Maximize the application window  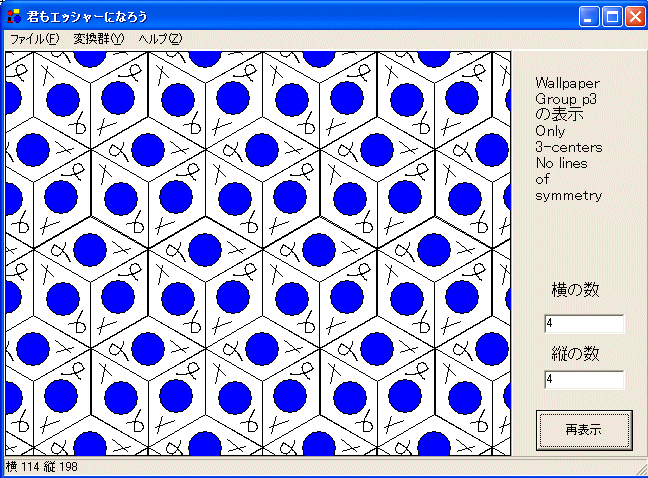click(x=611, y=15)
